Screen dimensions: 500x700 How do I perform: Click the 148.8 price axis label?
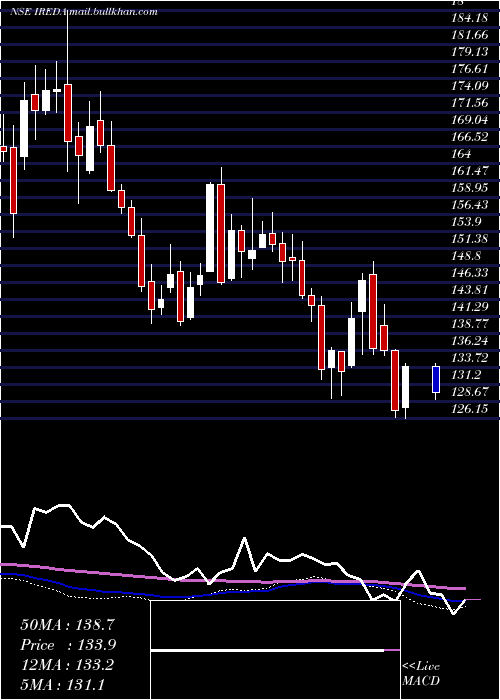[x=466, y=255]
